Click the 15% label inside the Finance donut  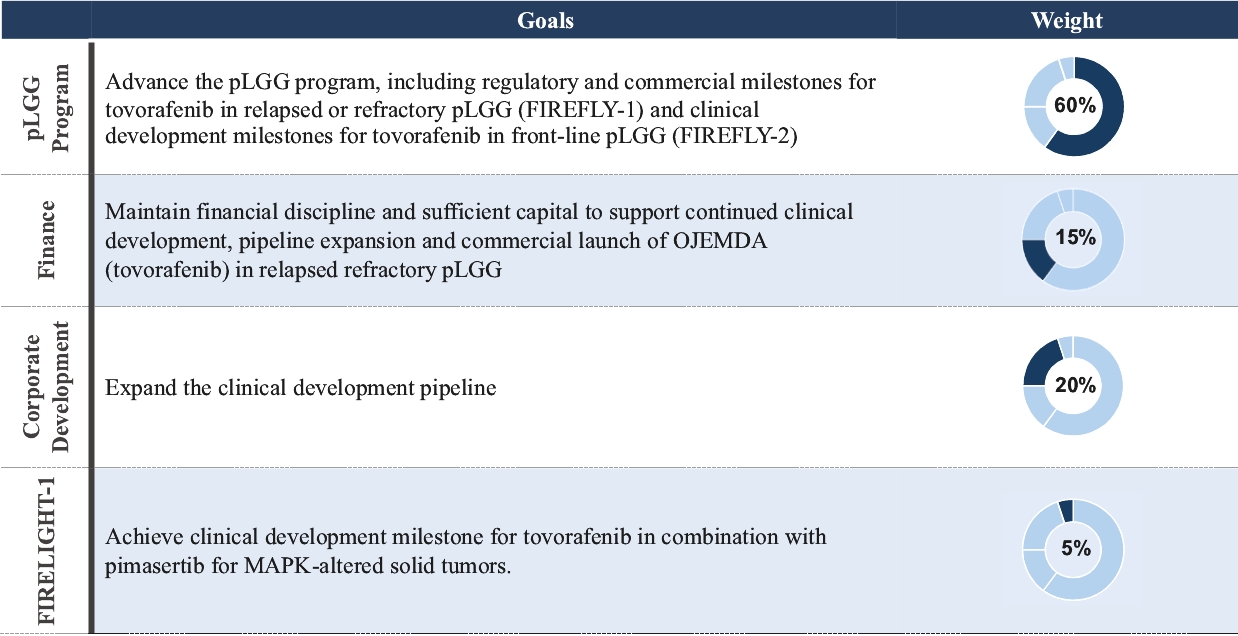pyautogui.click(x=1074, y=238)
